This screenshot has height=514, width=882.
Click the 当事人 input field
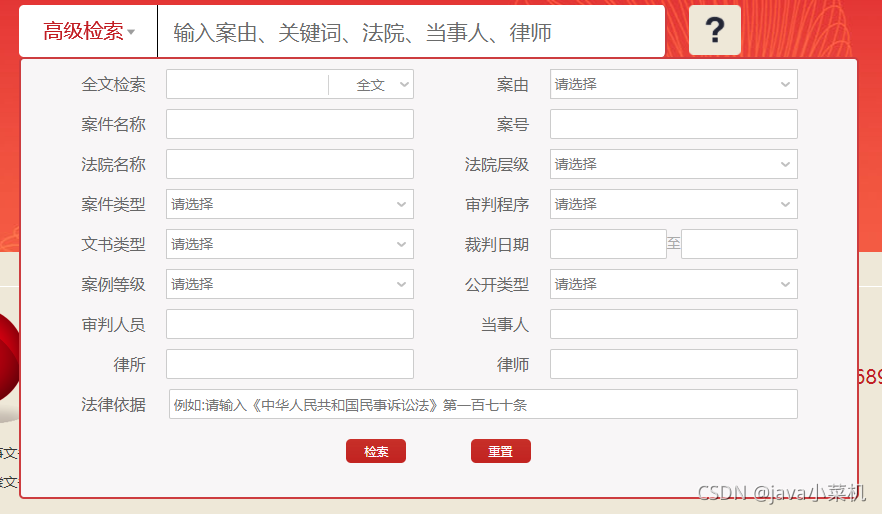click(673, 324)
